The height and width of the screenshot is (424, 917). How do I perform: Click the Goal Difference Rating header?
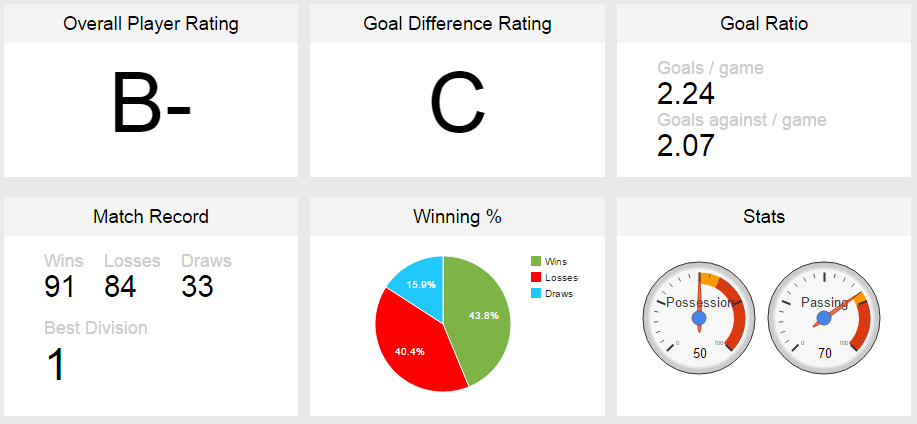457,23
